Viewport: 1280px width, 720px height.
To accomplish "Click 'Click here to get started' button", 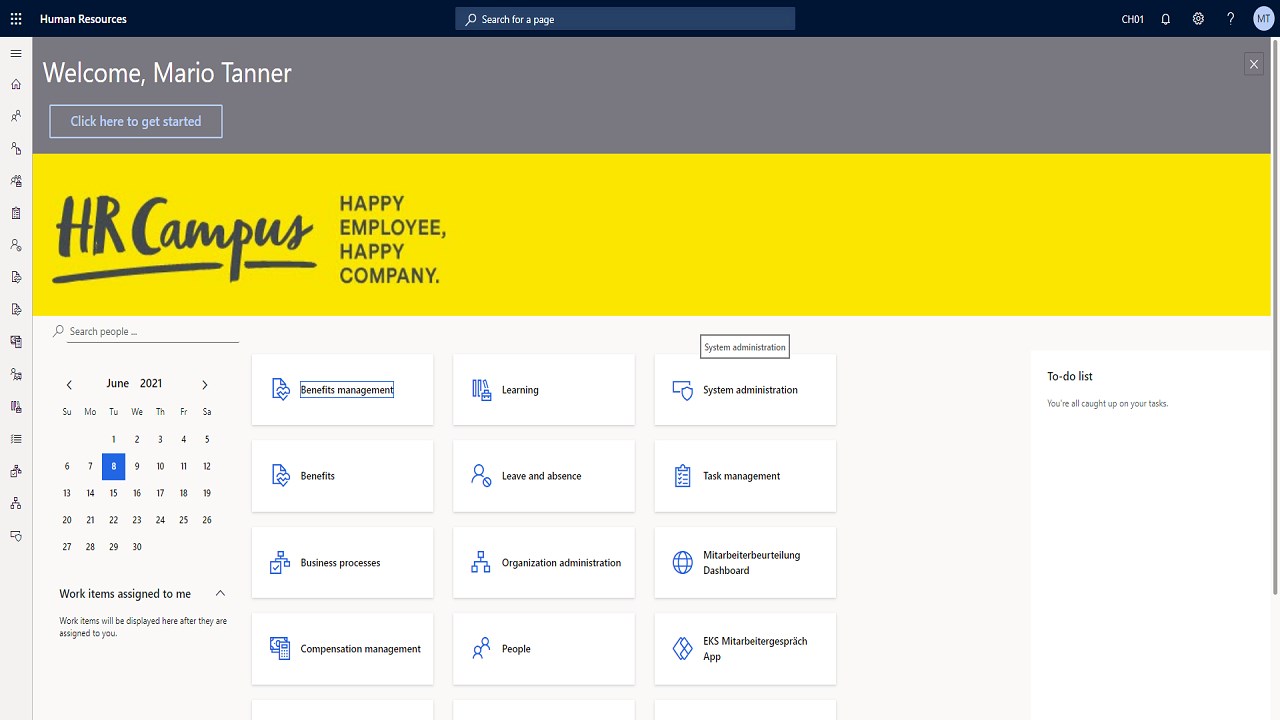I will [x=136, y=121].
